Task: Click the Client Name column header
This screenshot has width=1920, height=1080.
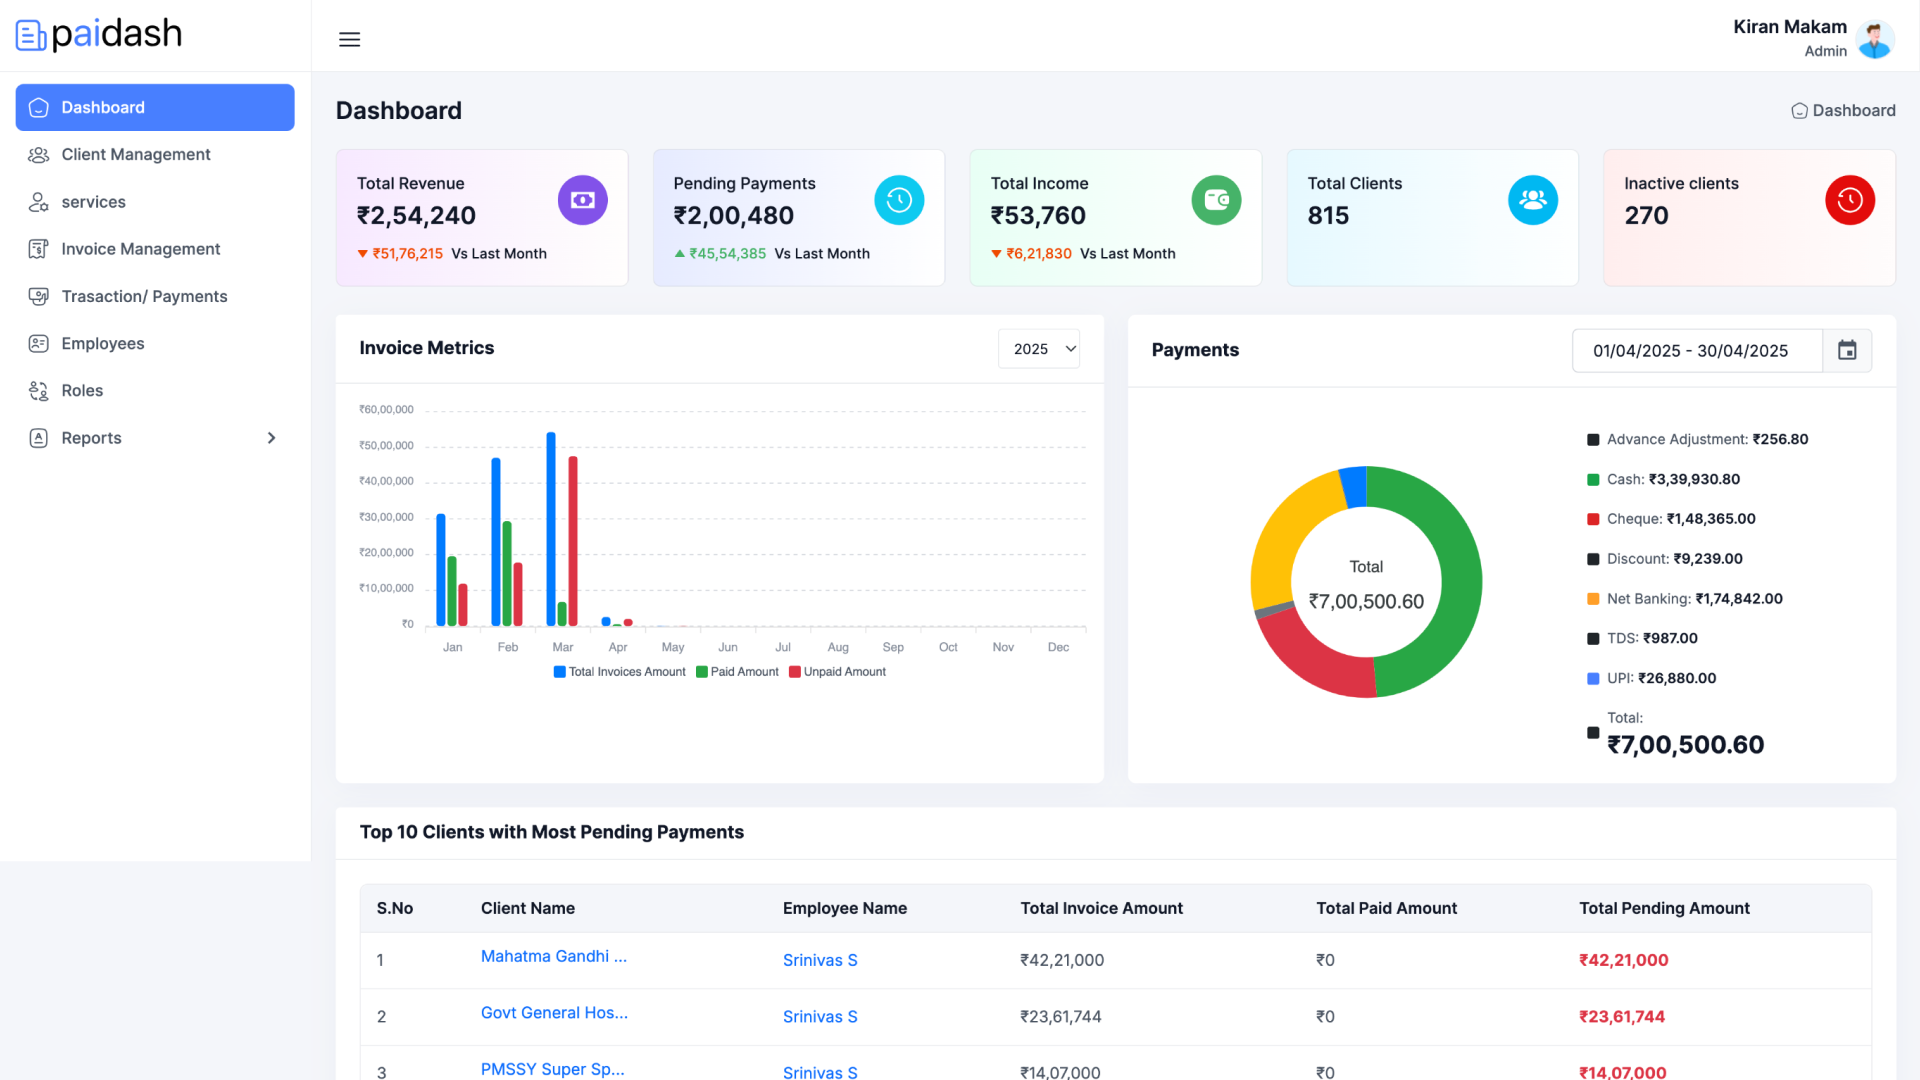Action: pyautogui.click(x=528, y=909)
